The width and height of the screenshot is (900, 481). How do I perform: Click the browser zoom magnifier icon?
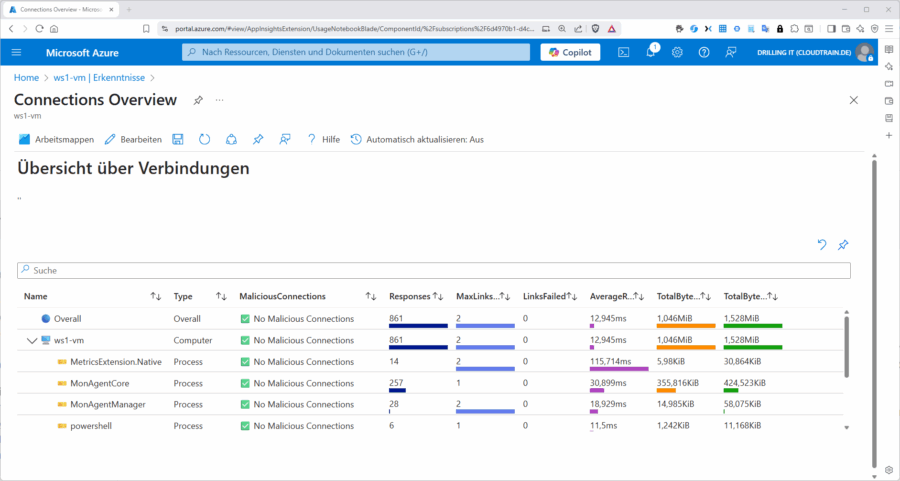pyautogui.click(x=562, y=29)
